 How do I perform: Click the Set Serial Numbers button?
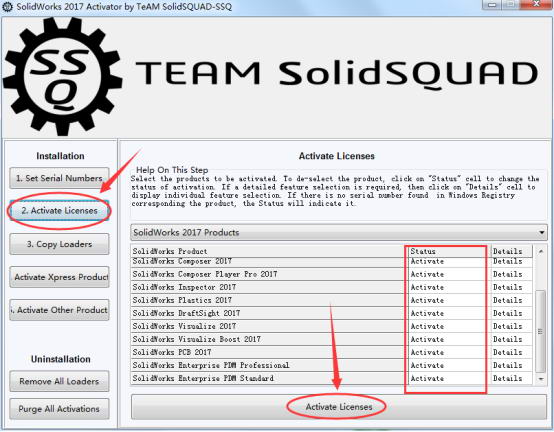pyautogui.click(x=59, y=178)
